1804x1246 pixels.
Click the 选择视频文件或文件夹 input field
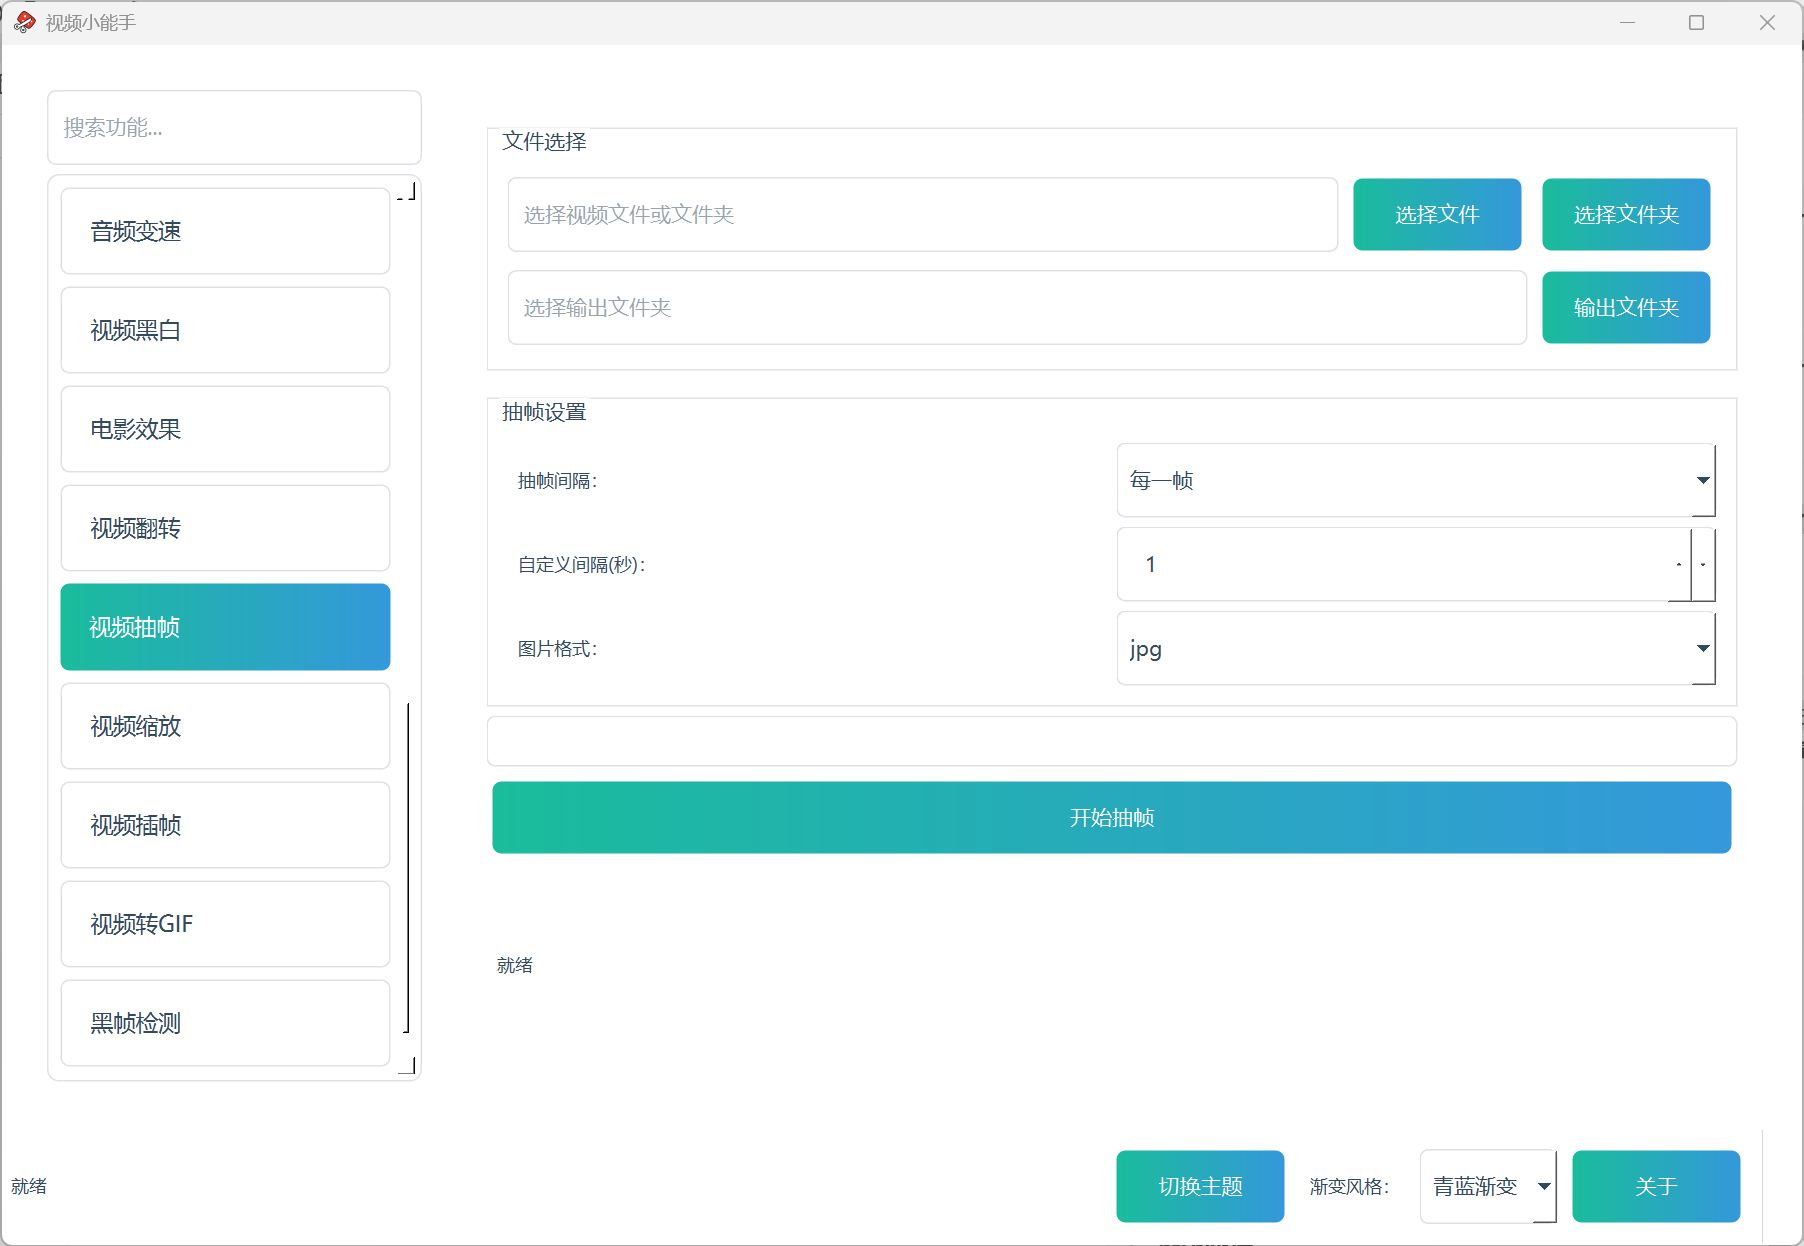coord(922,214)
